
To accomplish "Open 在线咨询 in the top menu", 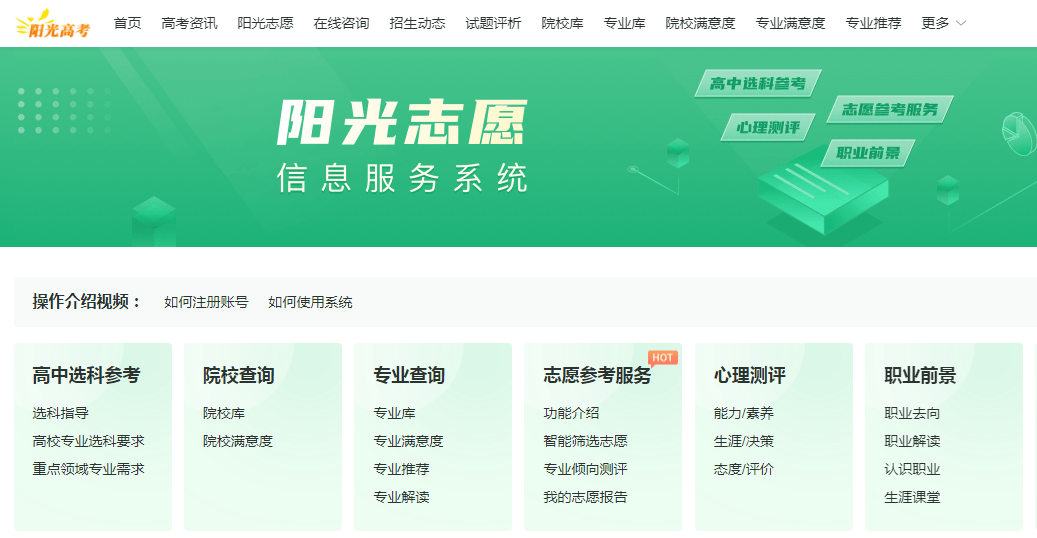I will coord(341,23).
